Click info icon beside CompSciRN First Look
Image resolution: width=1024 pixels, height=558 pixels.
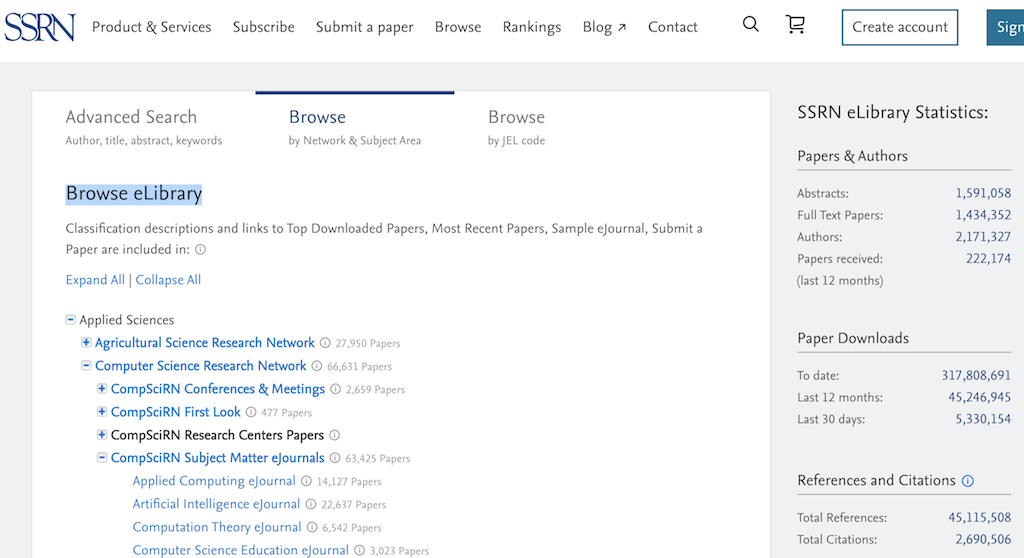tap(251, 412)
